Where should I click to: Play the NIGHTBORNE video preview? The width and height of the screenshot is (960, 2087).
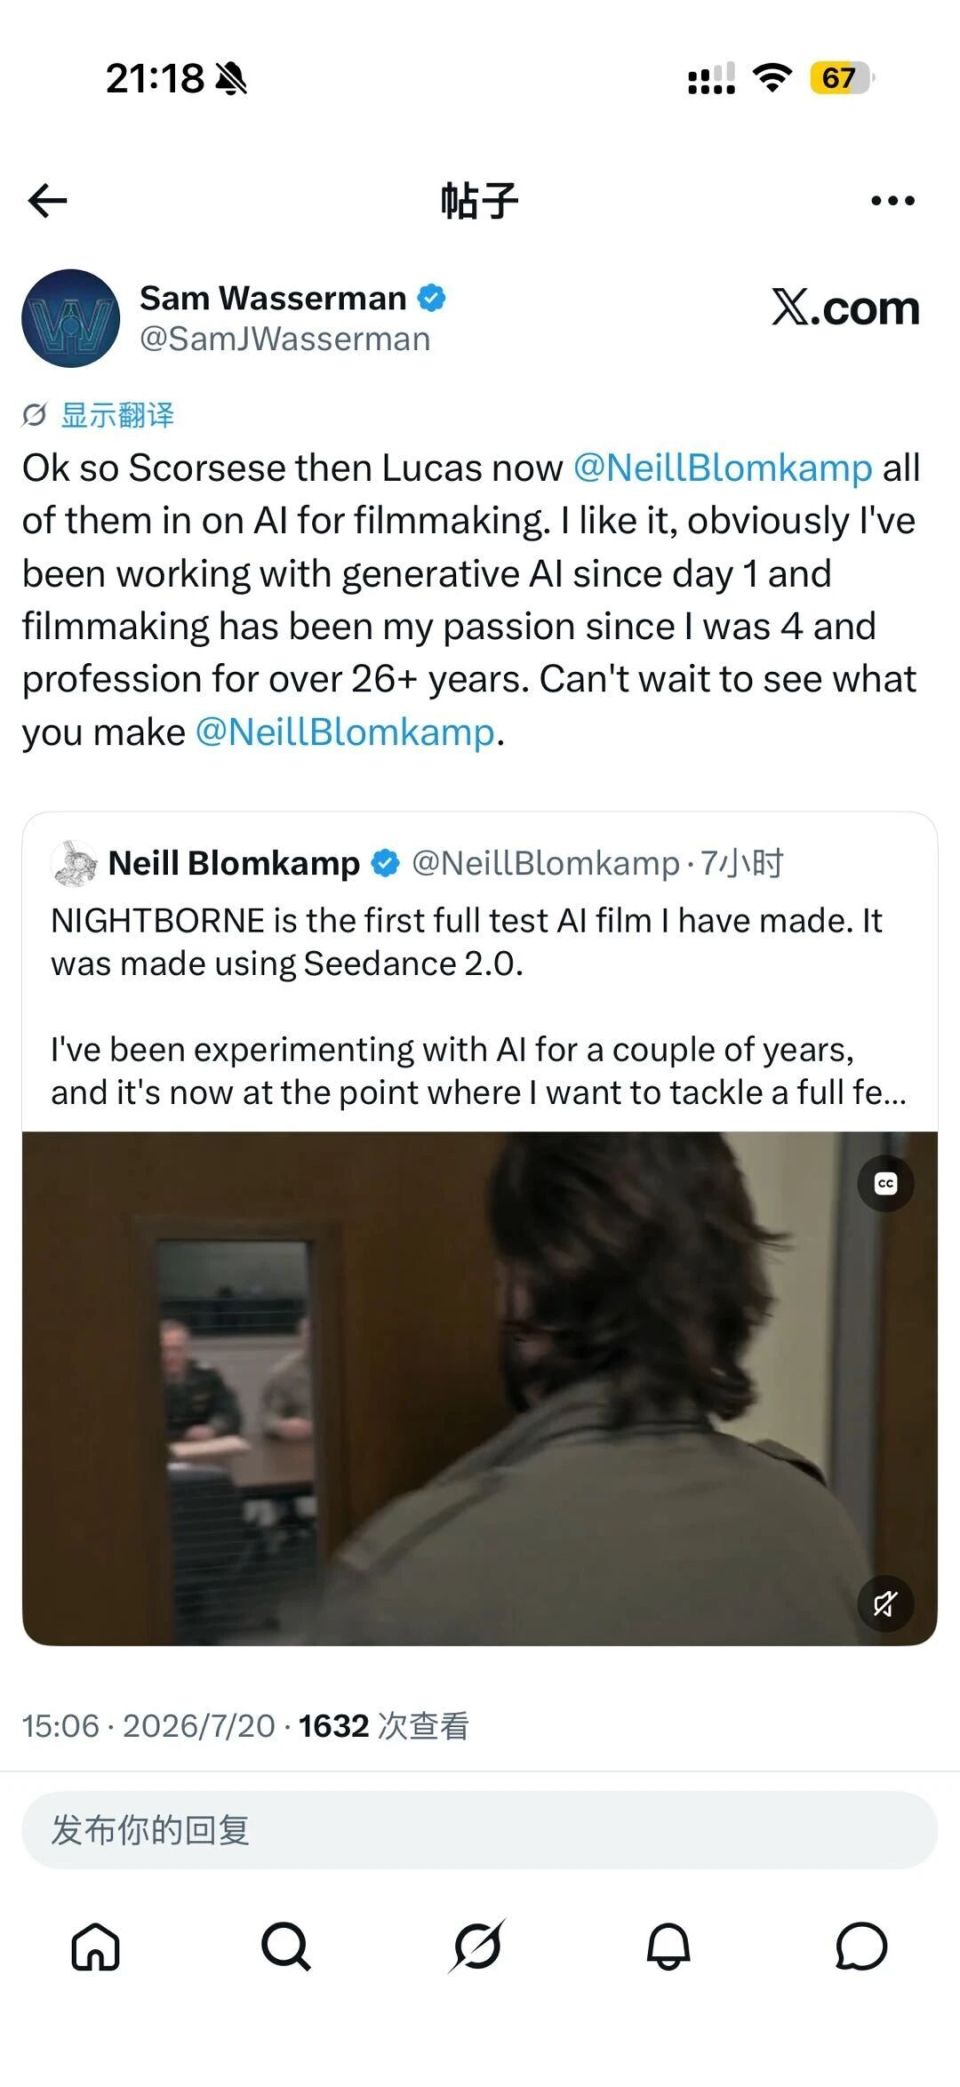pos(480,1388)
